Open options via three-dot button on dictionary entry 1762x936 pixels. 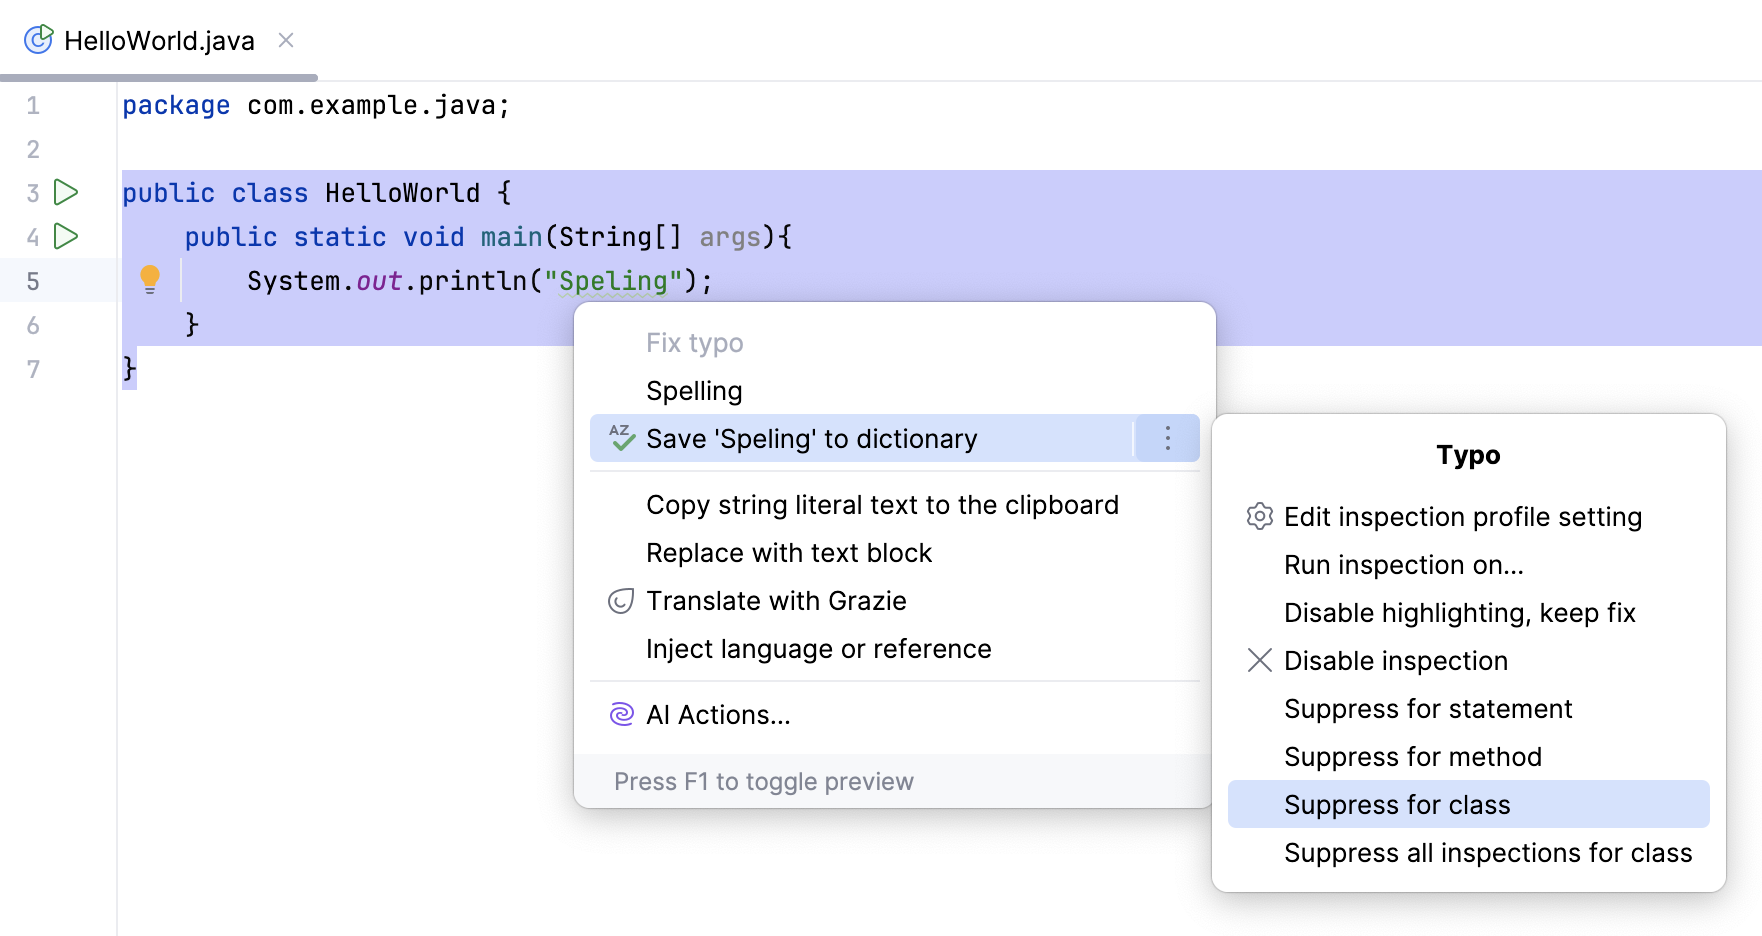click(x=1167, y=438)
